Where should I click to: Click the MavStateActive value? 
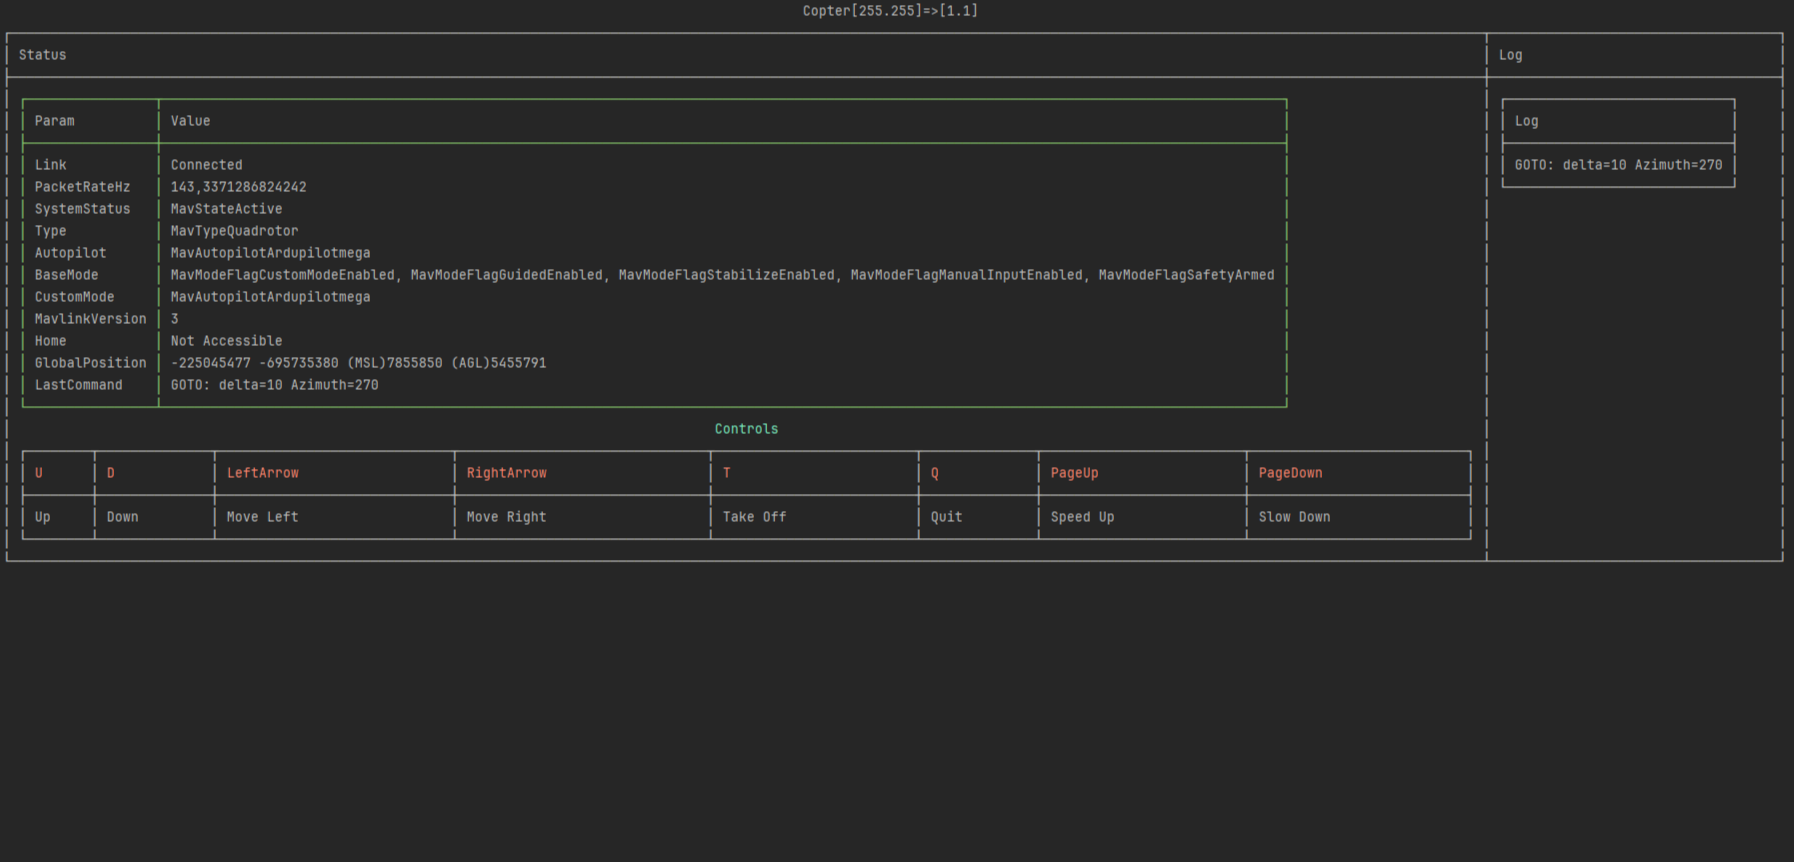(x=226, y=209)
